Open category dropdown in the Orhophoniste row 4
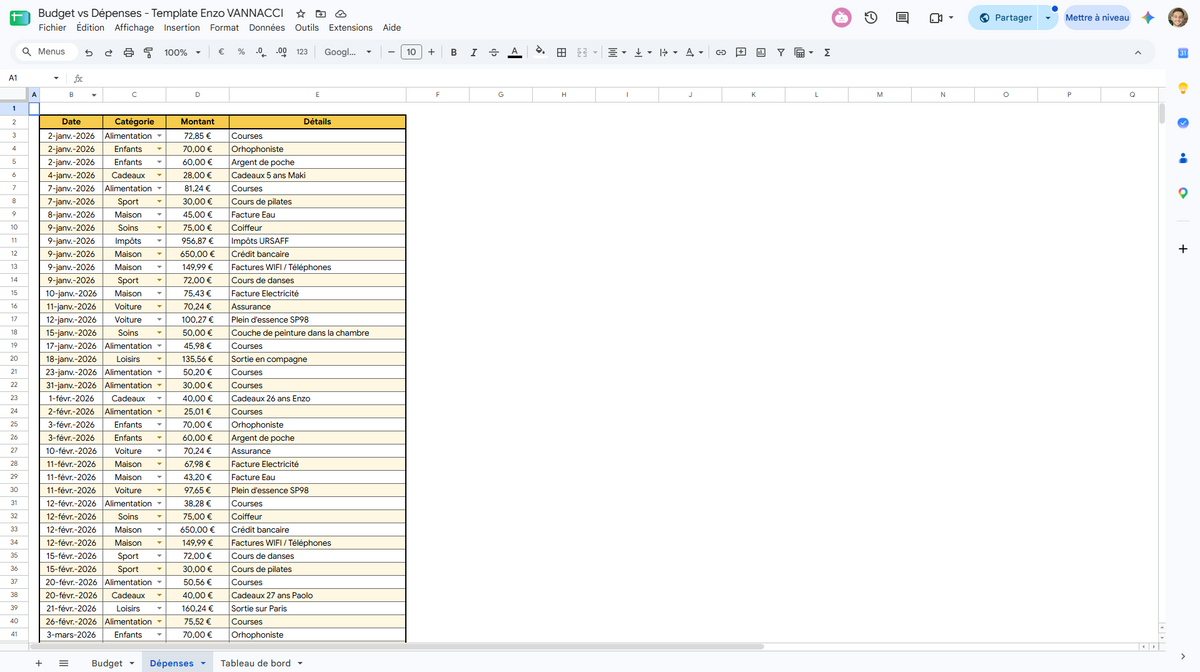1200x672 pixels. click(158, 149)
